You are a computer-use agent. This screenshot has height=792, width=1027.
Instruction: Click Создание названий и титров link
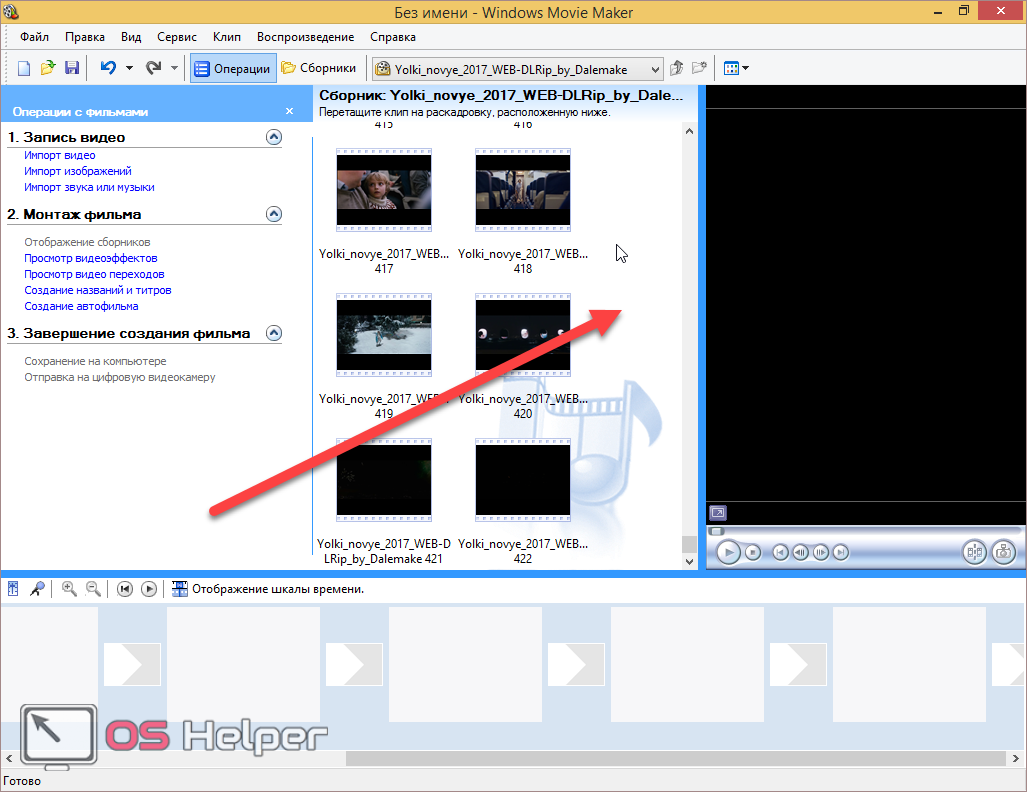click(x=98, y=290)
